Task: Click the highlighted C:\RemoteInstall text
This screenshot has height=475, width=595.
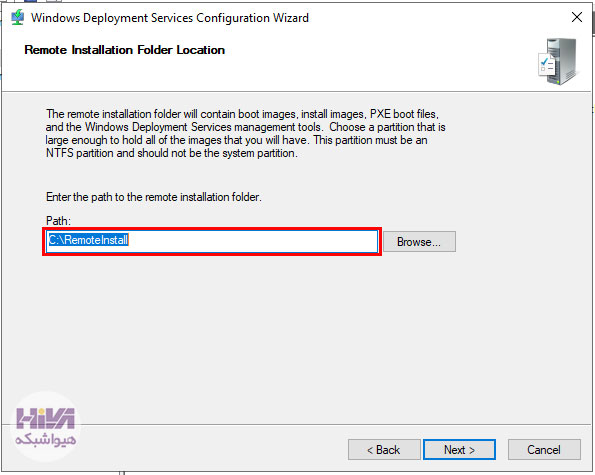Action: click(88, 240)
